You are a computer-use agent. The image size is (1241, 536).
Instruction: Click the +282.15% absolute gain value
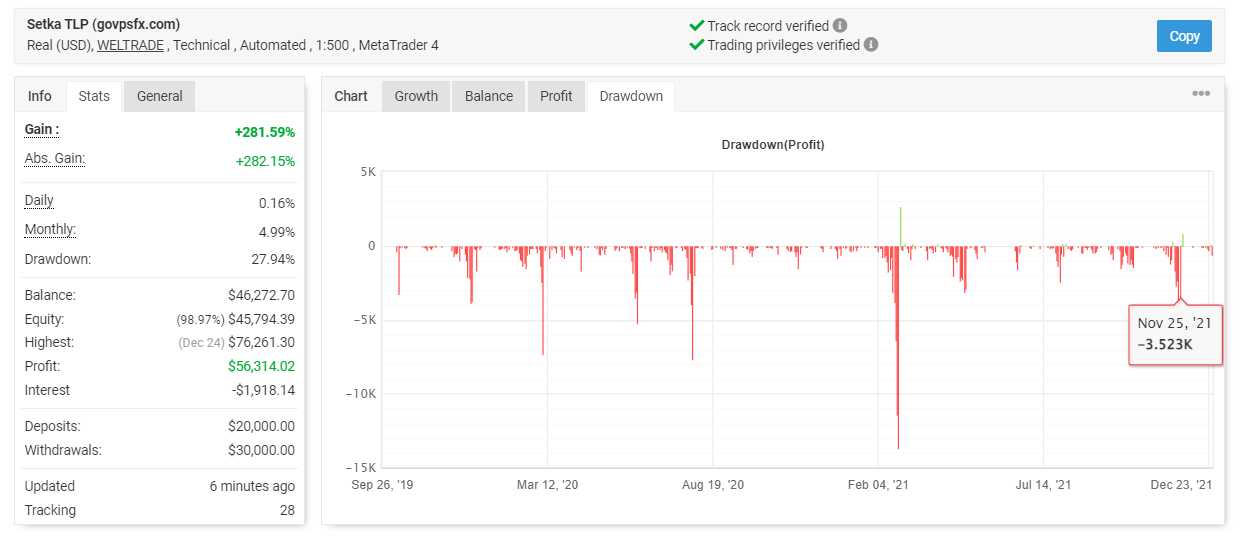tap(265, 160)
